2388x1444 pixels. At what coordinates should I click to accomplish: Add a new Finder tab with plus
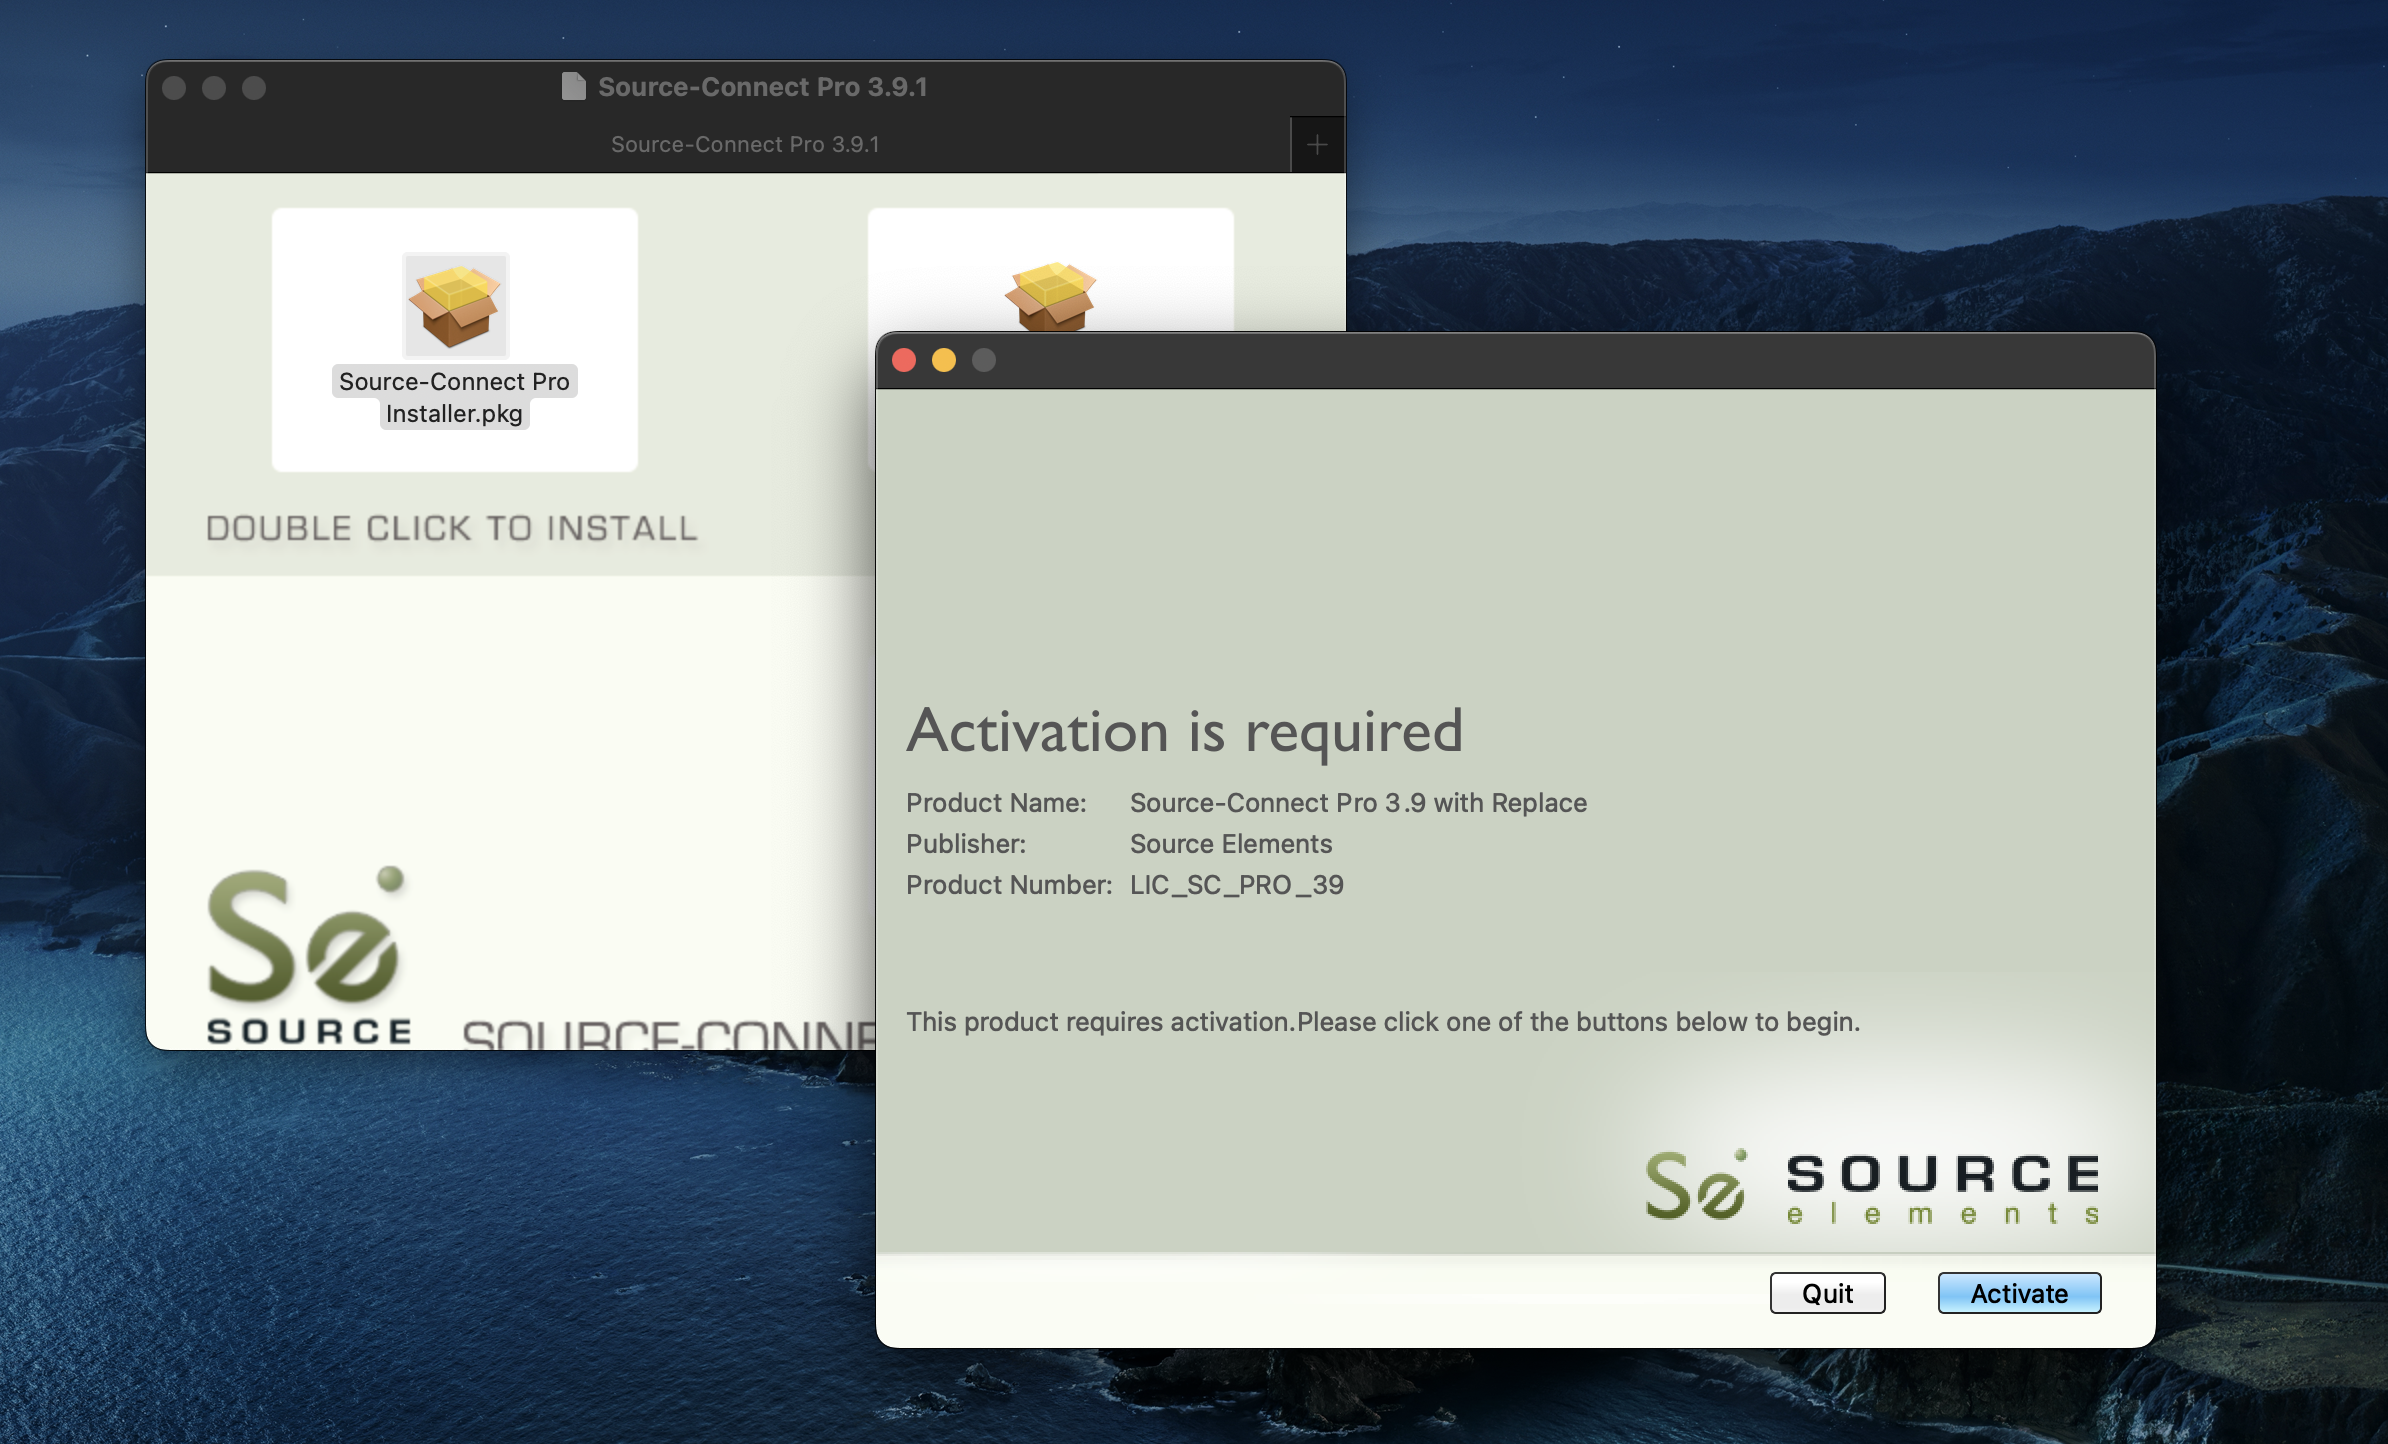(1317, 145)
